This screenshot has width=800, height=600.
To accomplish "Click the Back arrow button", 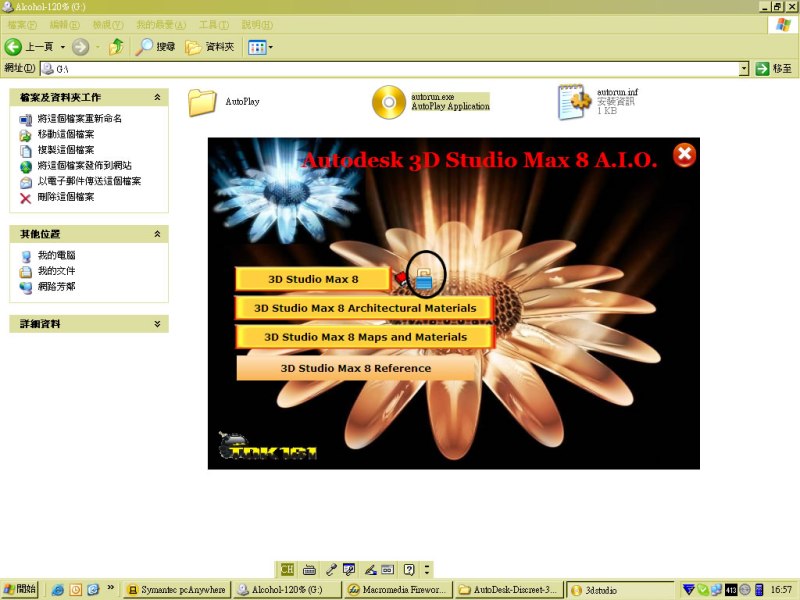I will 13,47.
